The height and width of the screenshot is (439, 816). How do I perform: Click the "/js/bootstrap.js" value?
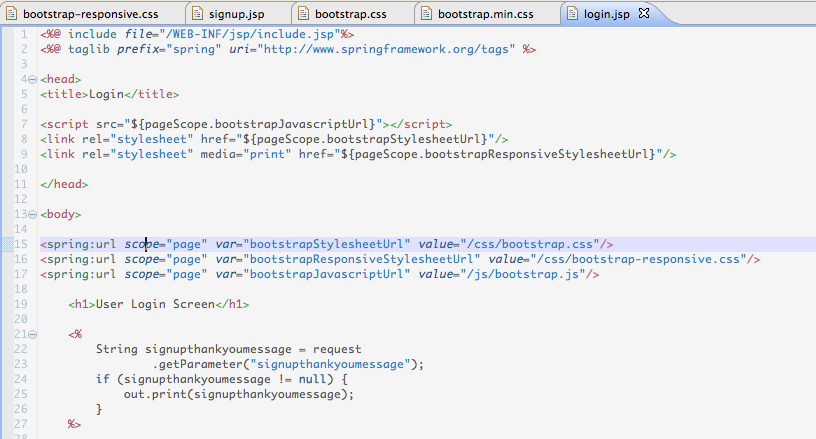(x=523, y=275)
